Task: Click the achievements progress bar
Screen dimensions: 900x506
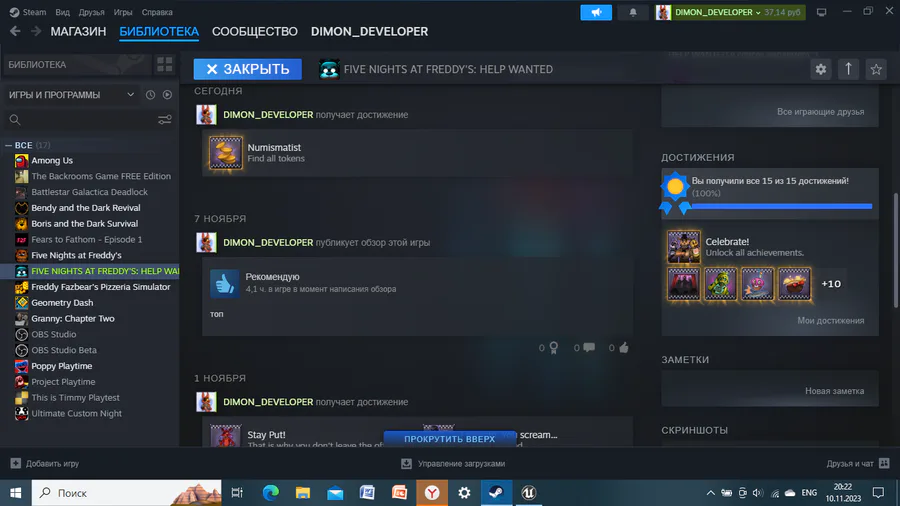Action: click(781, 206)
